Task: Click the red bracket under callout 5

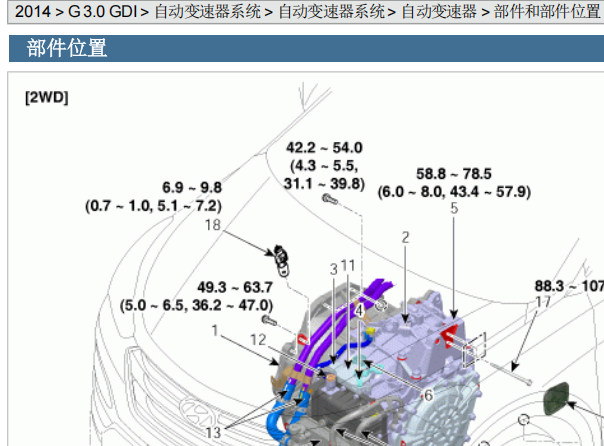Action: click(x=448, y=335)
